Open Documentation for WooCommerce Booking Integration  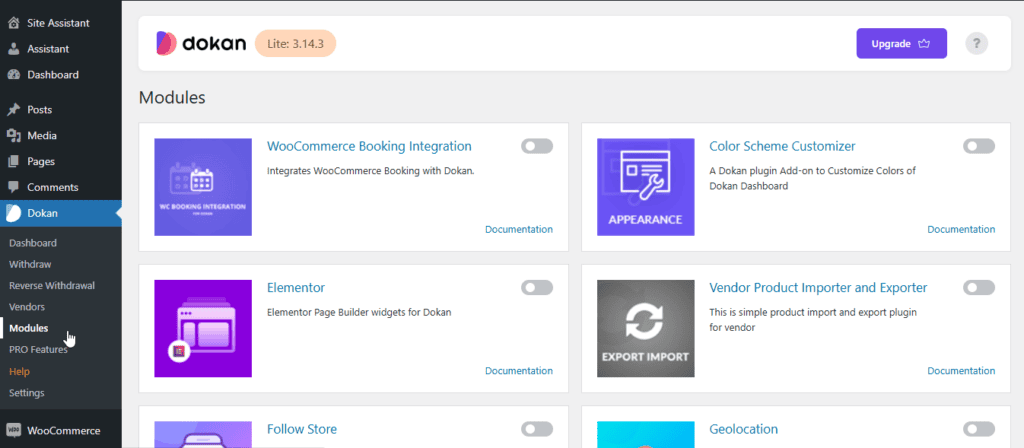pos(519,229)
